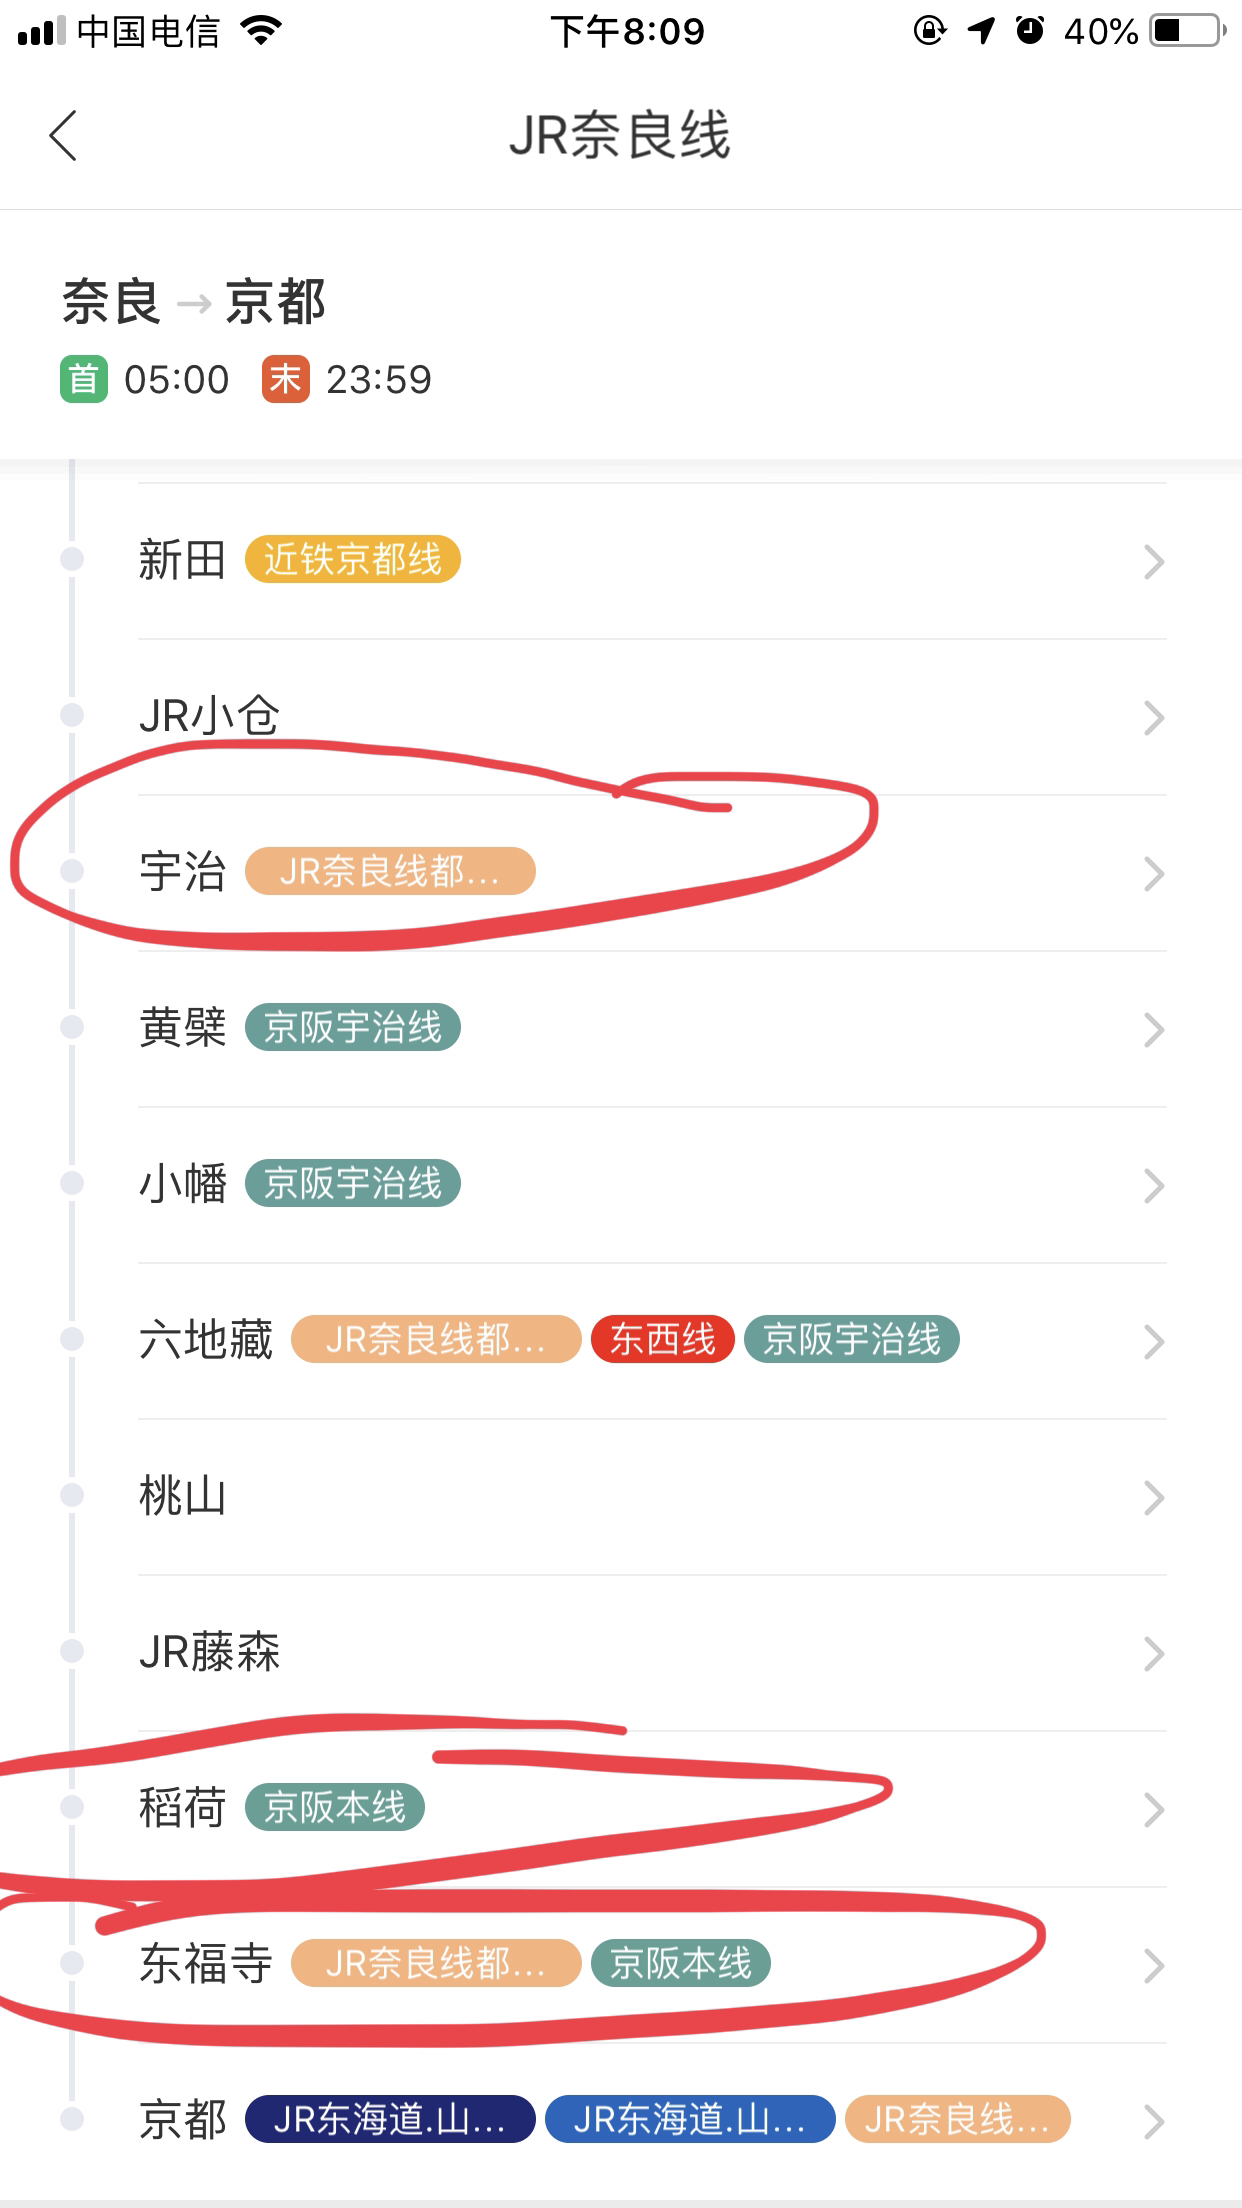1242x2208 pixels.
Task: Tap the location arrow status icon
Action: [x=981, y=32]
